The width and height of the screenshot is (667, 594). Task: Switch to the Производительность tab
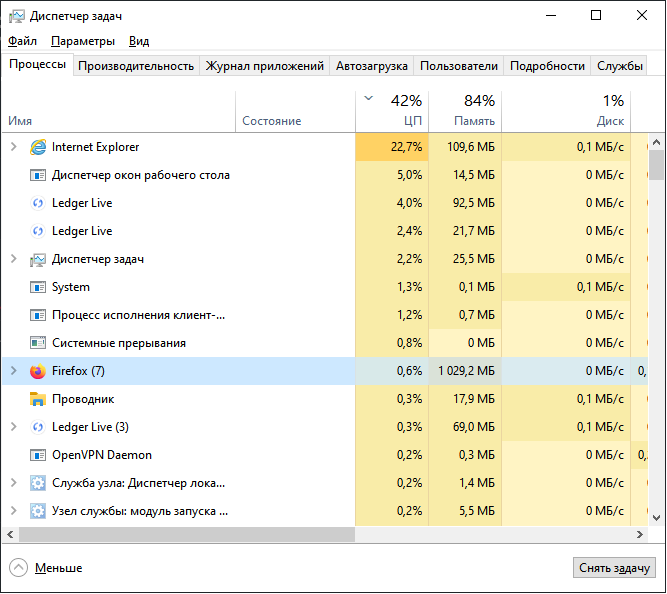(136, 66)
